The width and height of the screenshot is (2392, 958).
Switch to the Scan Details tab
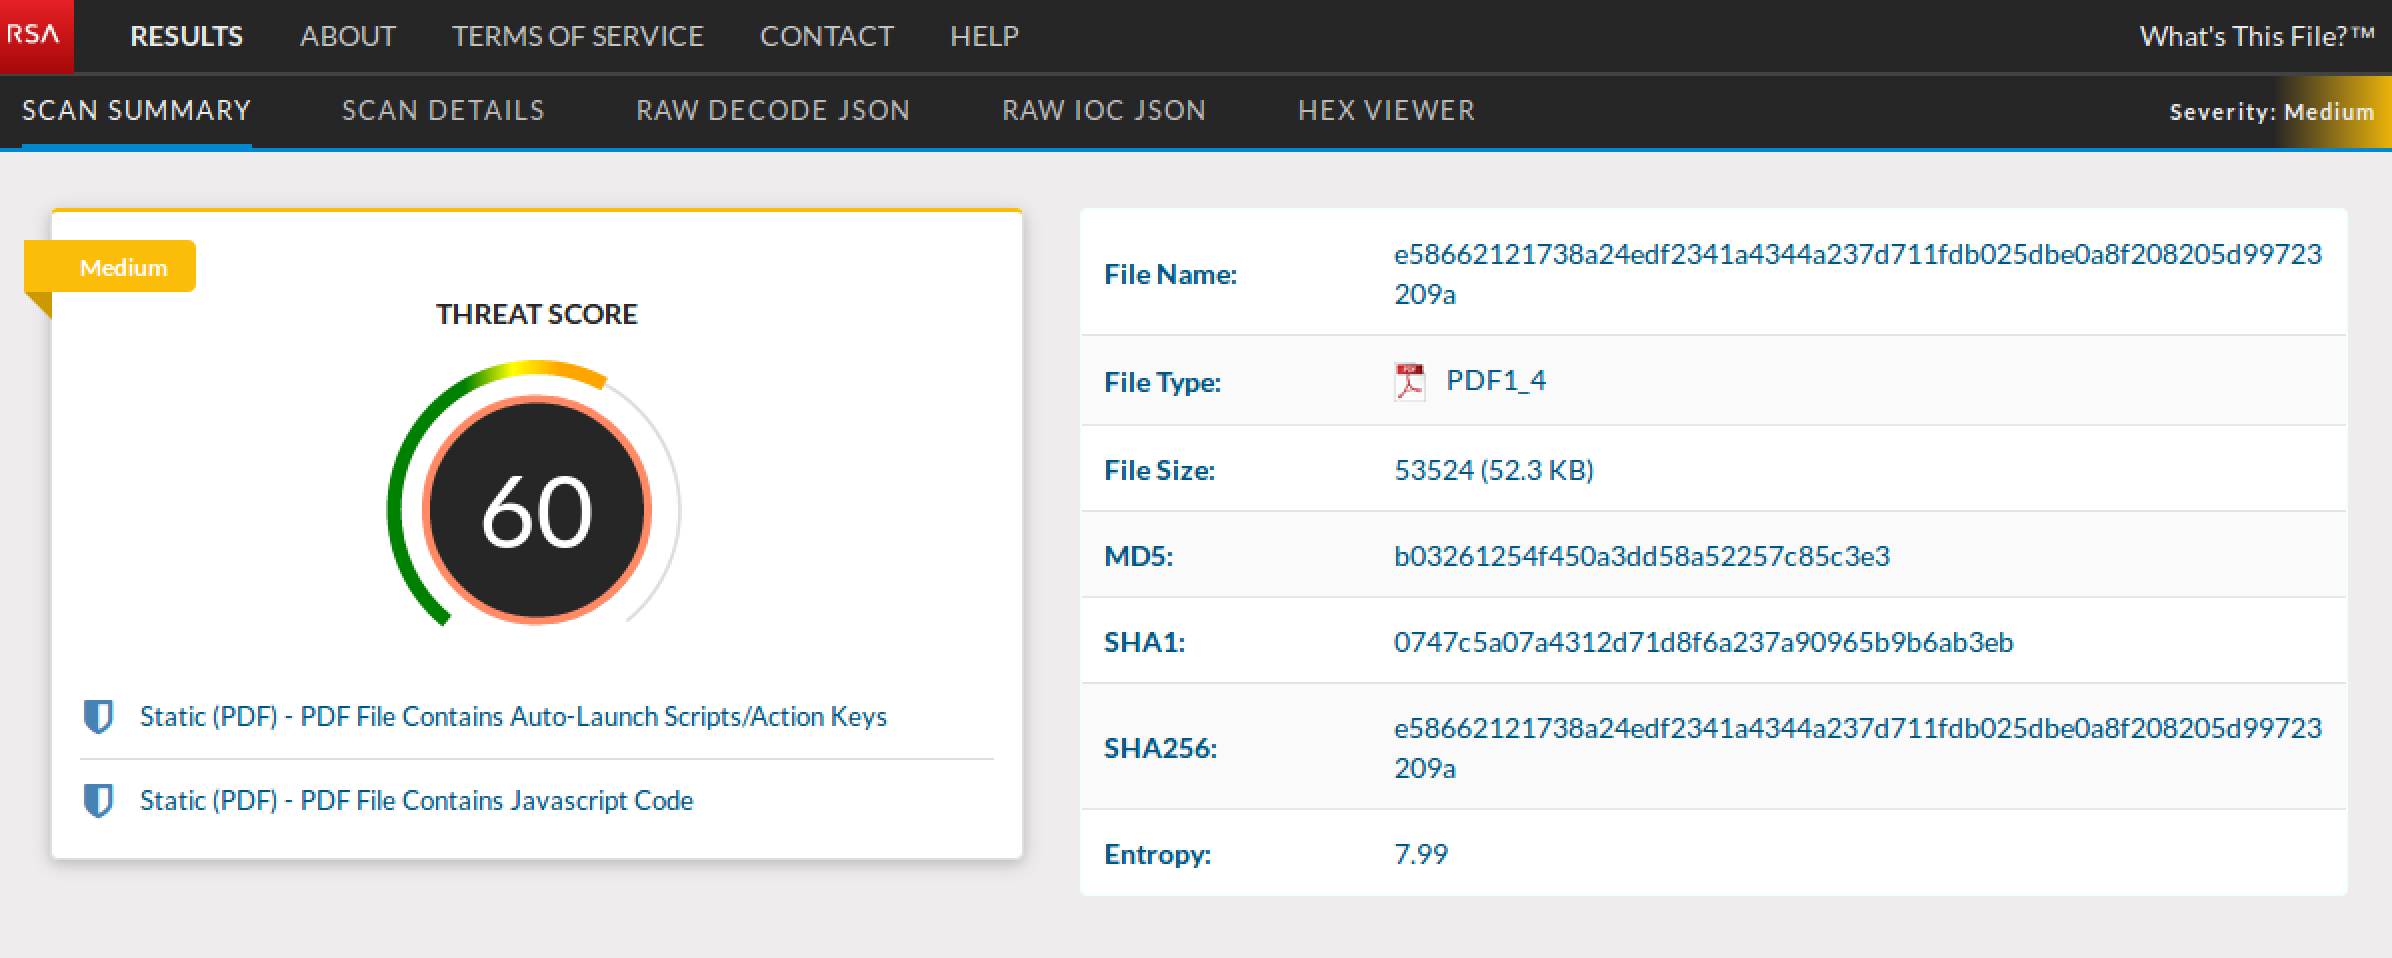443,110
